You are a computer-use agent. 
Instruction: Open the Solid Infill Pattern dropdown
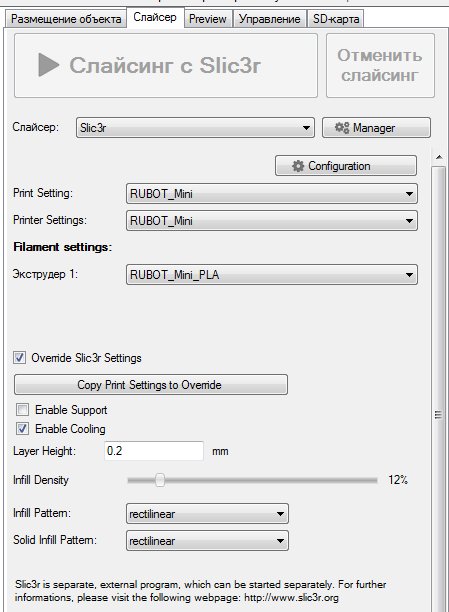207,541
